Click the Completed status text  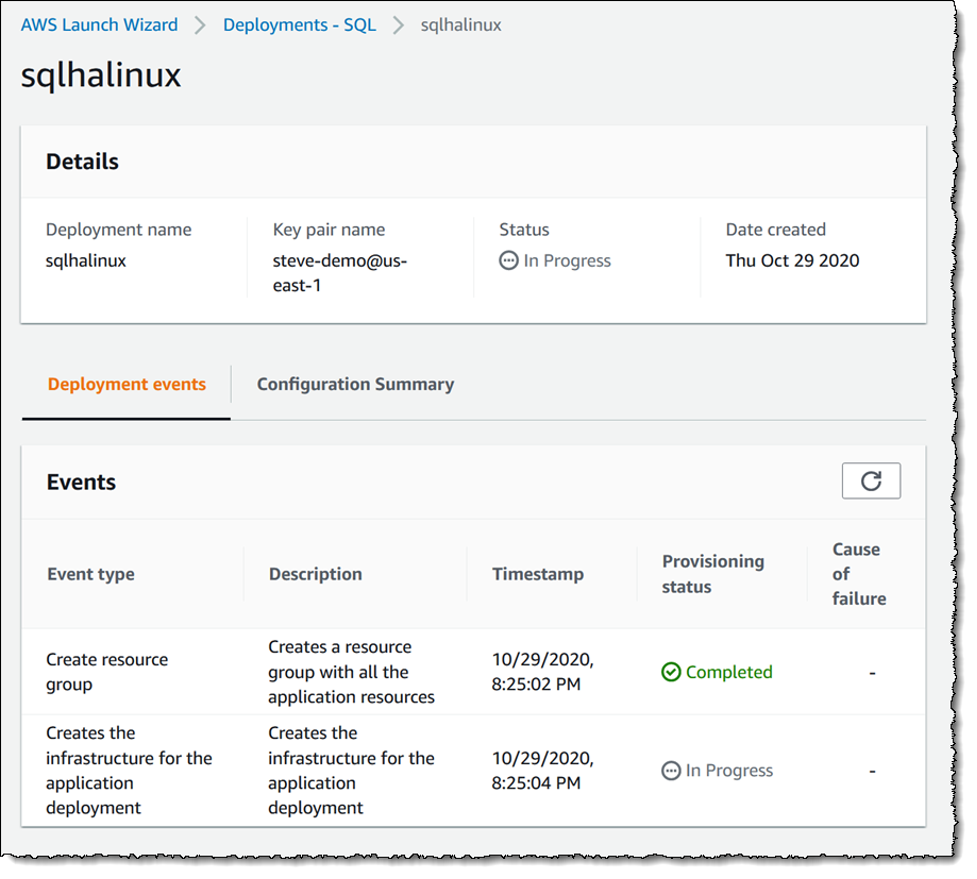[x=729, y=672]
